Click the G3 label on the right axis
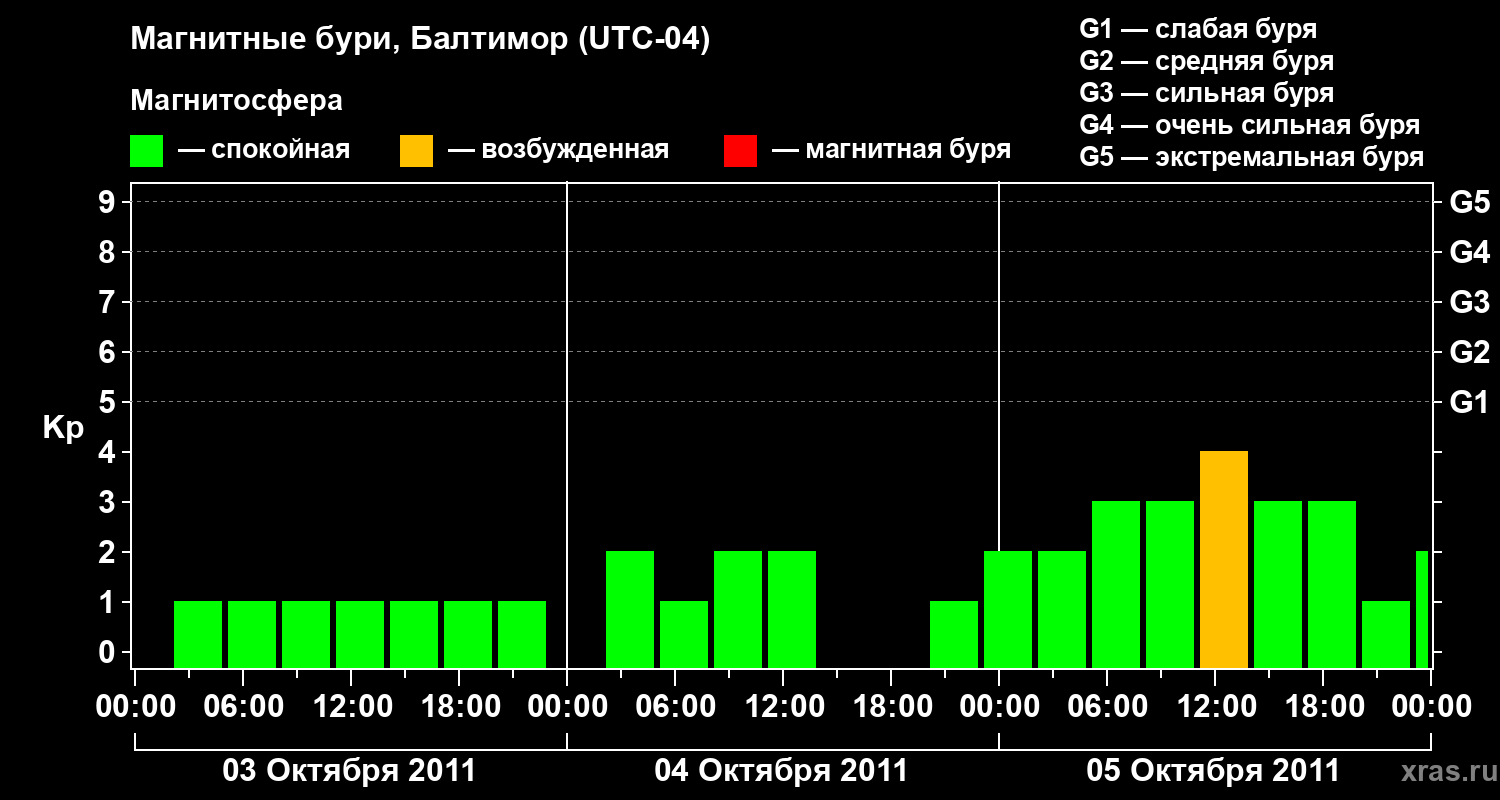This screenshot has height=800, width=1500. [x=1470, y=302]
